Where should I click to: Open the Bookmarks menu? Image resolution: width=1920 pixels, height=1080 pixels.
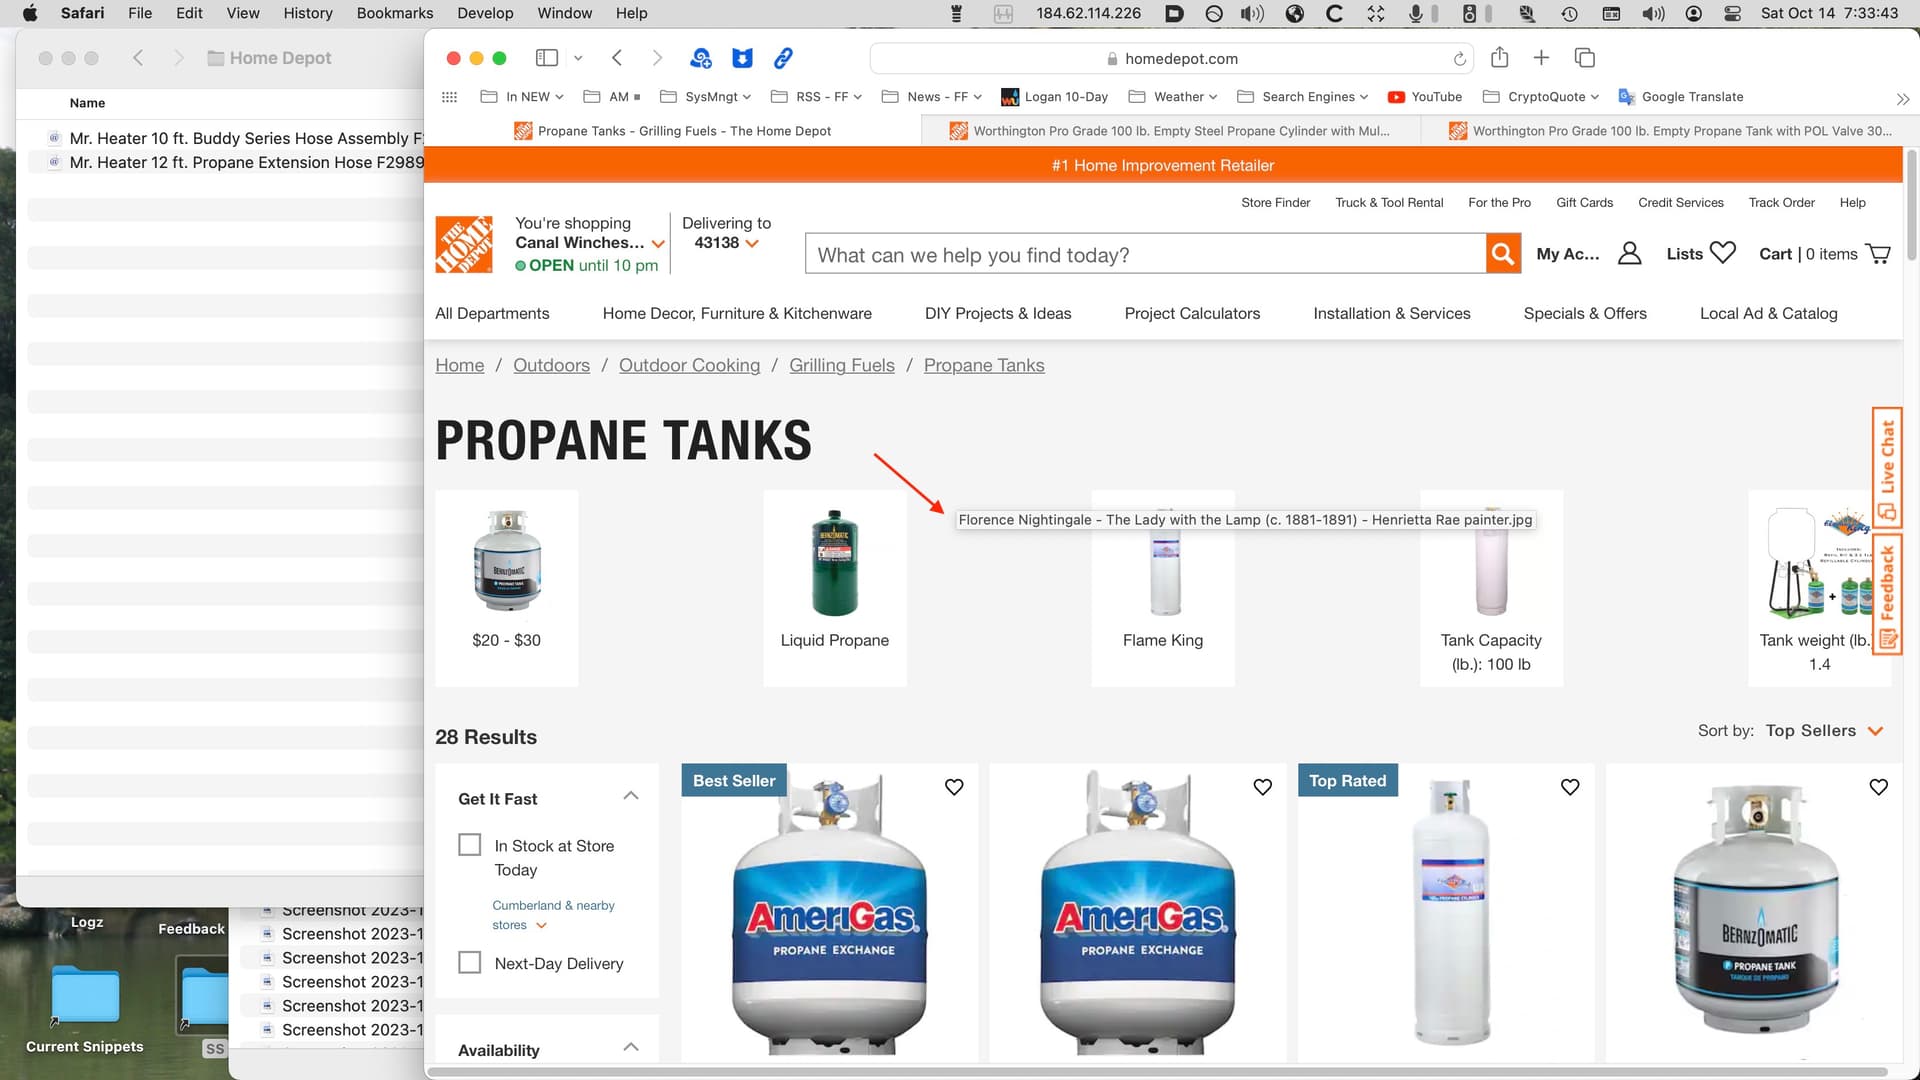point(395,13)
